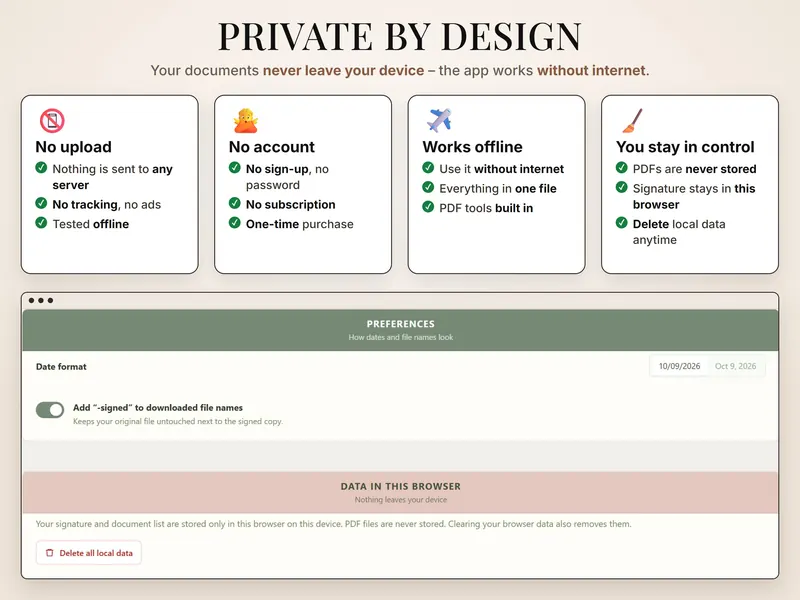Image resolution: width=800 pixels, height=600 pixels.
Task: Select the 10/09/2026 date format option
Action: pyautogui.click(x=679, y=366)
